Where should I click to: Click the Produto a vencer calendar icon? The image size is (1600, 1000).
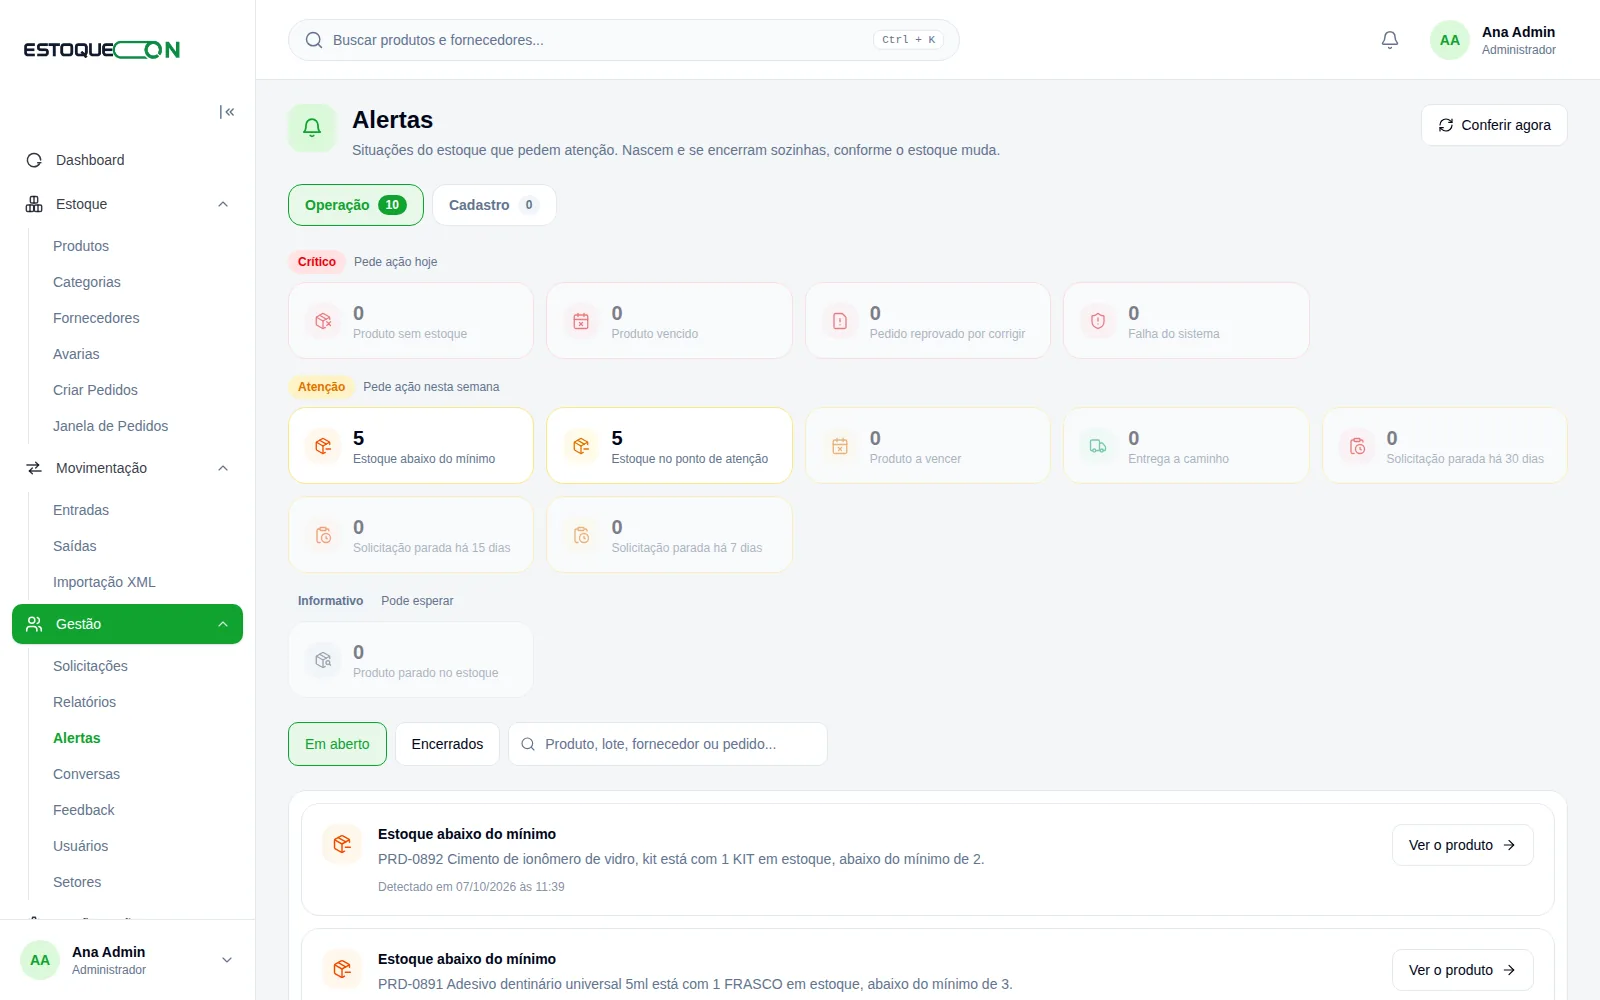(840, 446)
